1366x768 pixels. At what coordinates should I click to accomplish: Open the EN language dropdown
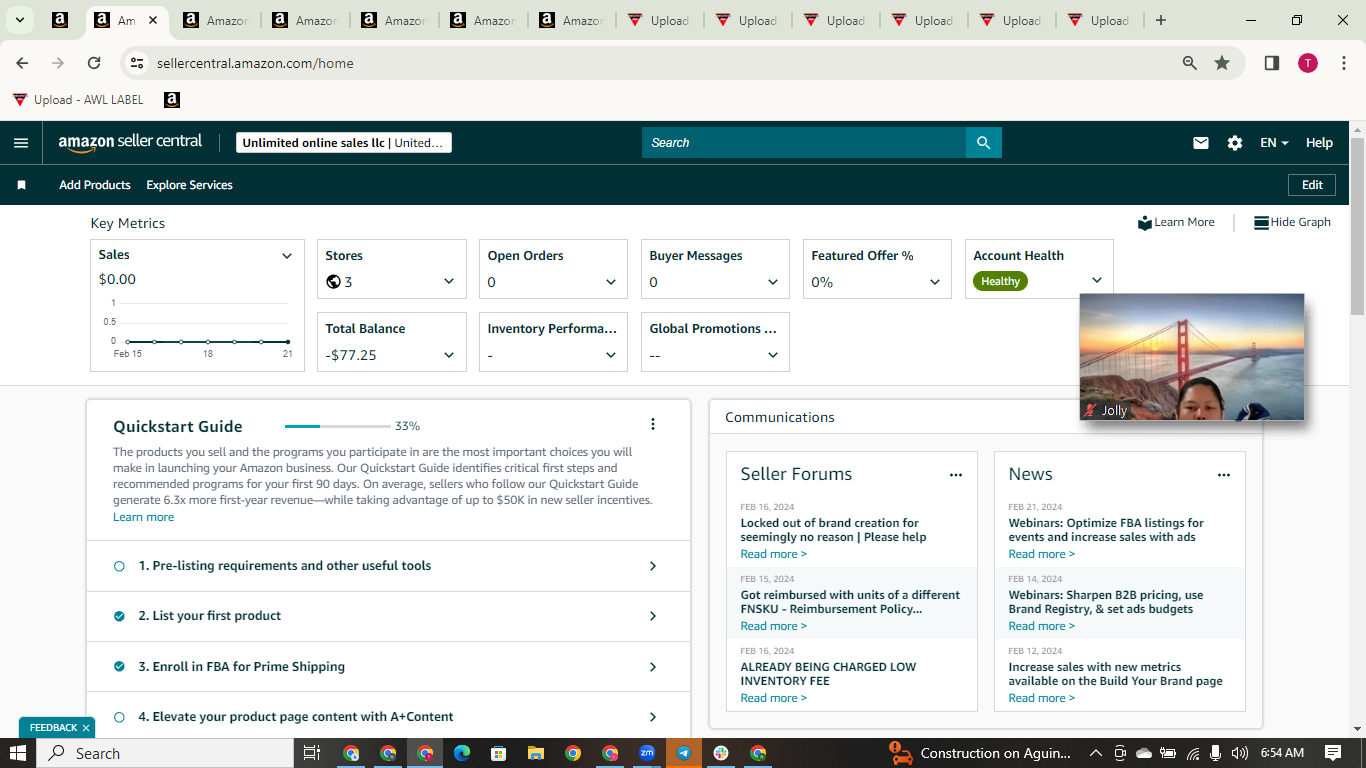click(x=1274, y=143)
